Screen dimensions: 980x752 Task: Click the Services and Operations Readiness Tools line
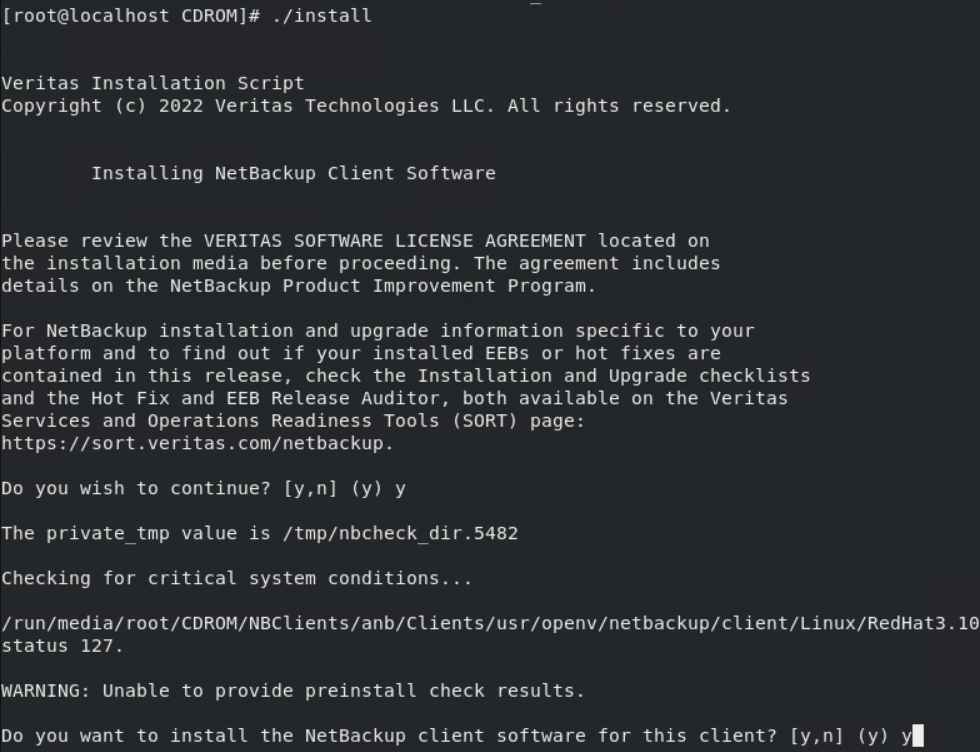pyautogui.click(x=292, y=421)
